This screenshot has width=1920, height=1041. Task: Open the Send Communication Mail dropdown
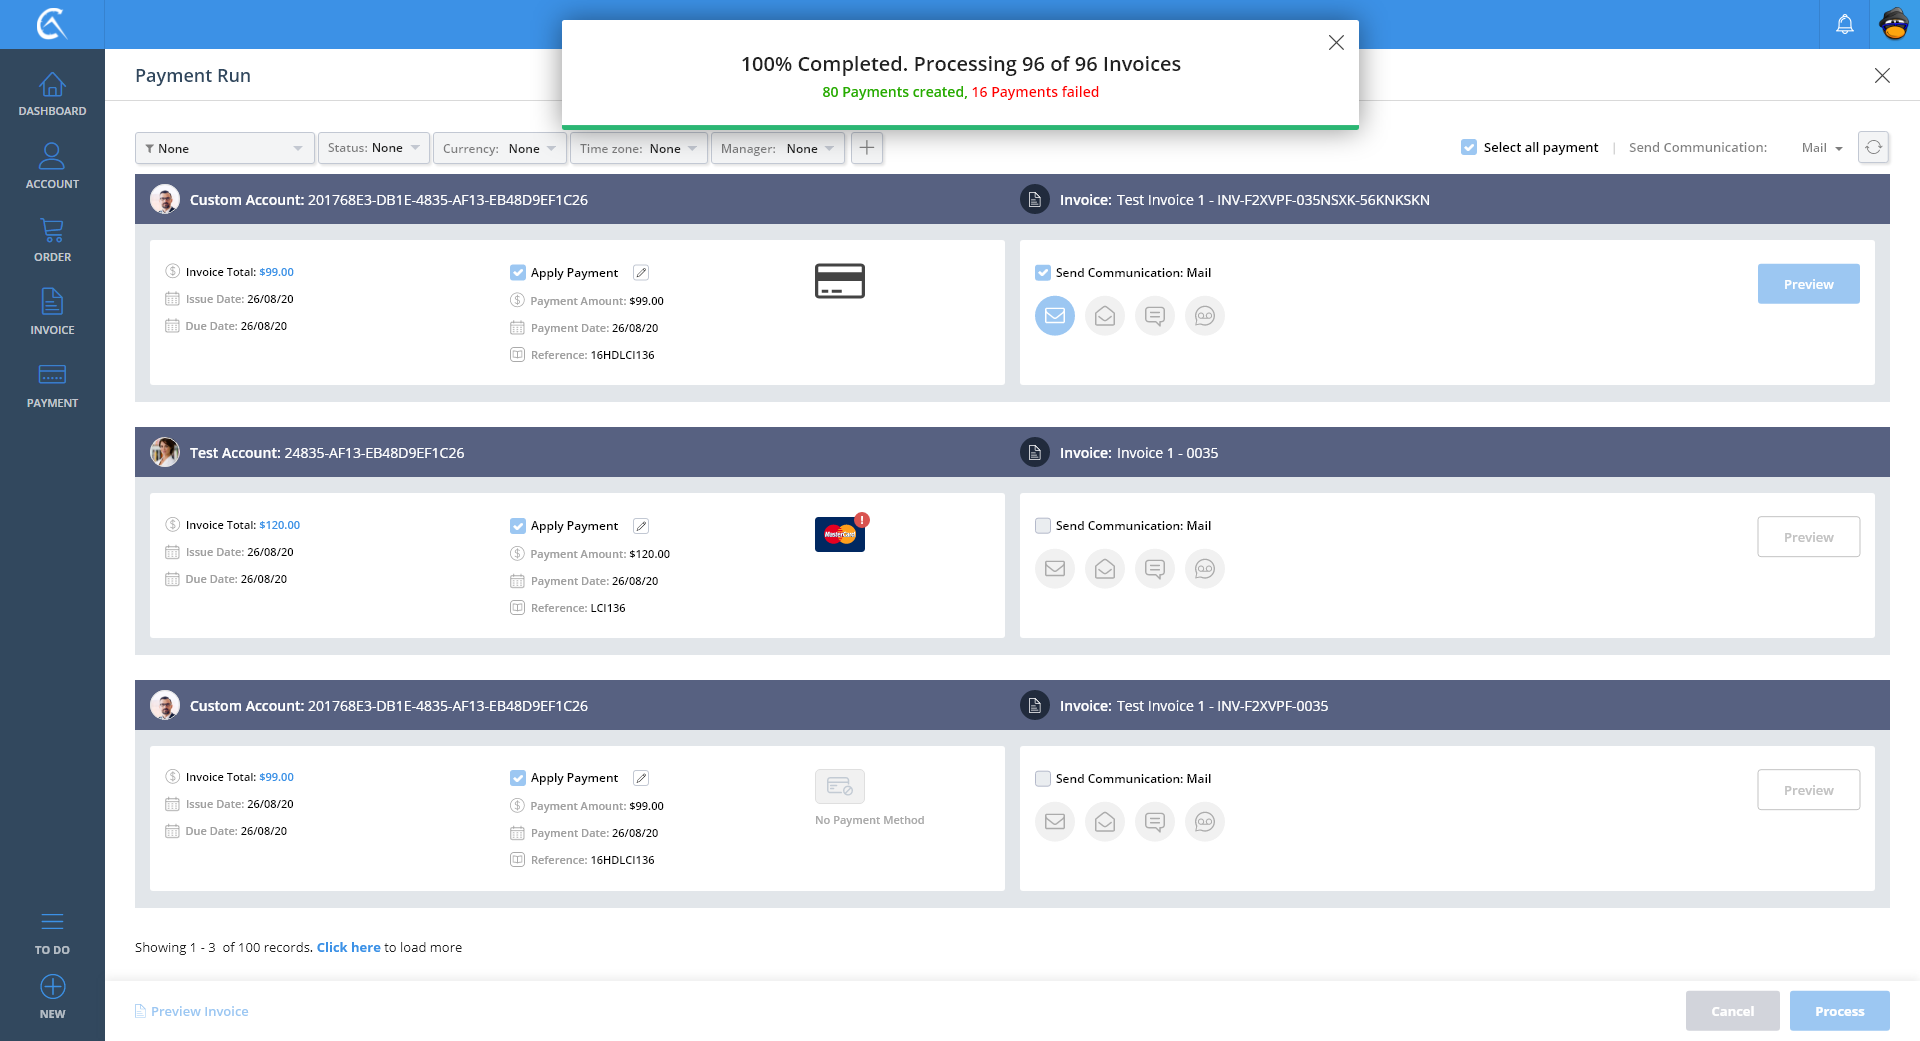coord(1821,148)
